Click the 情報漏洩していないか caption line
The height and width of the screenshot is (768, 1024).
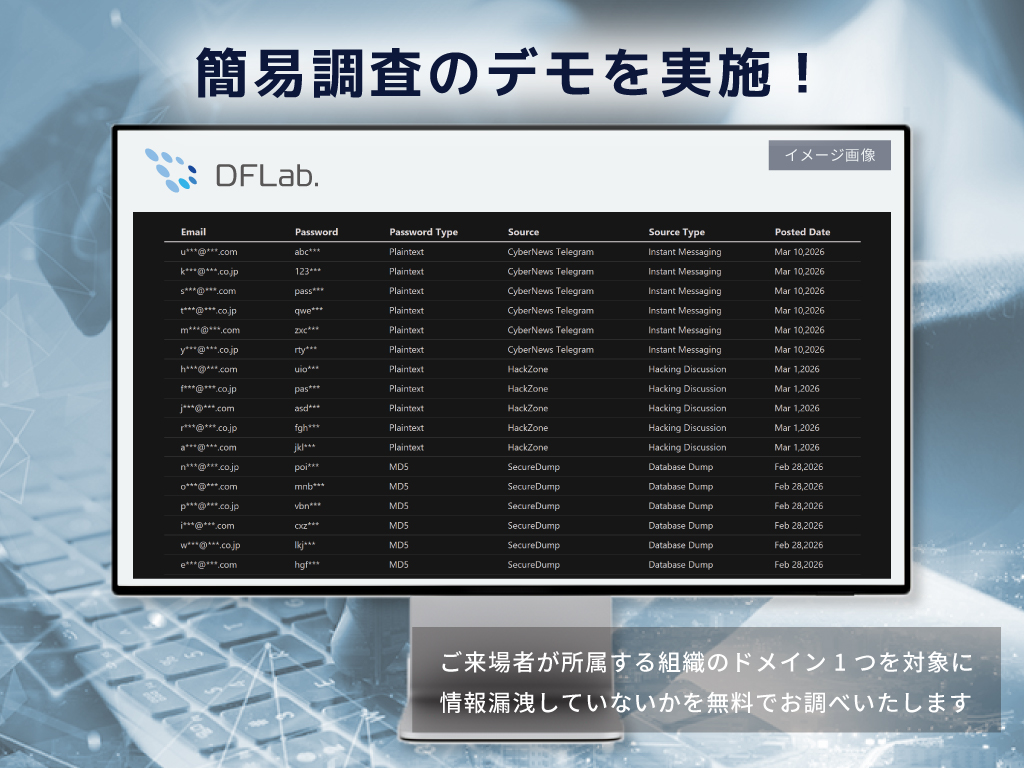pyautogui.click(x=705, y=703)
